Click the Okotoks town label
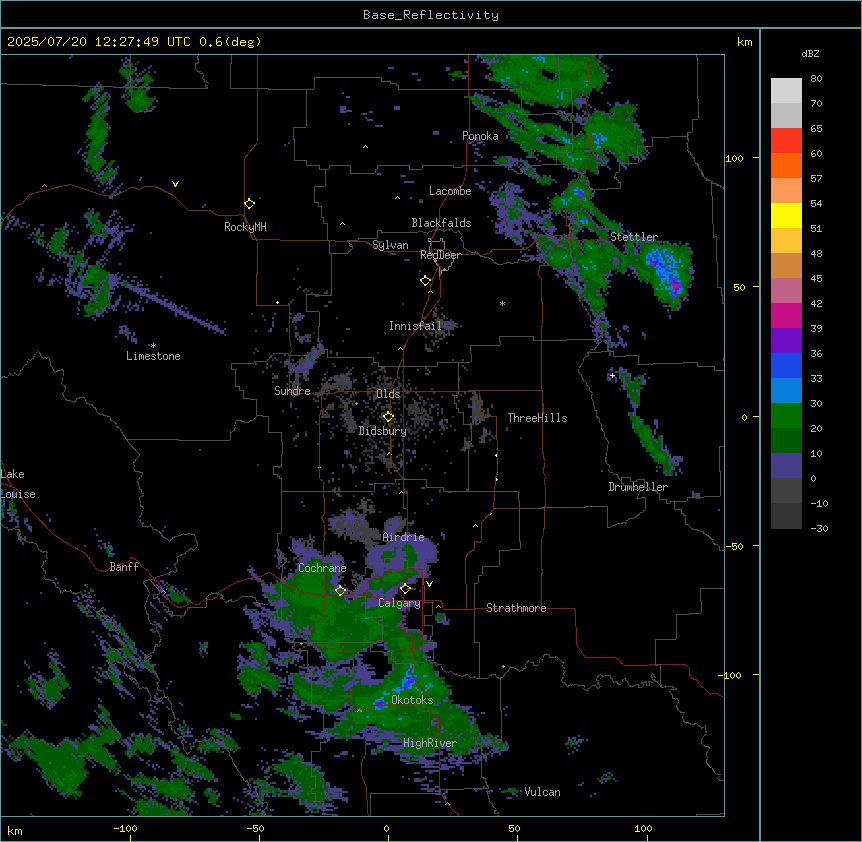Viewport: 862px width, 842px height. click(412, 700)
